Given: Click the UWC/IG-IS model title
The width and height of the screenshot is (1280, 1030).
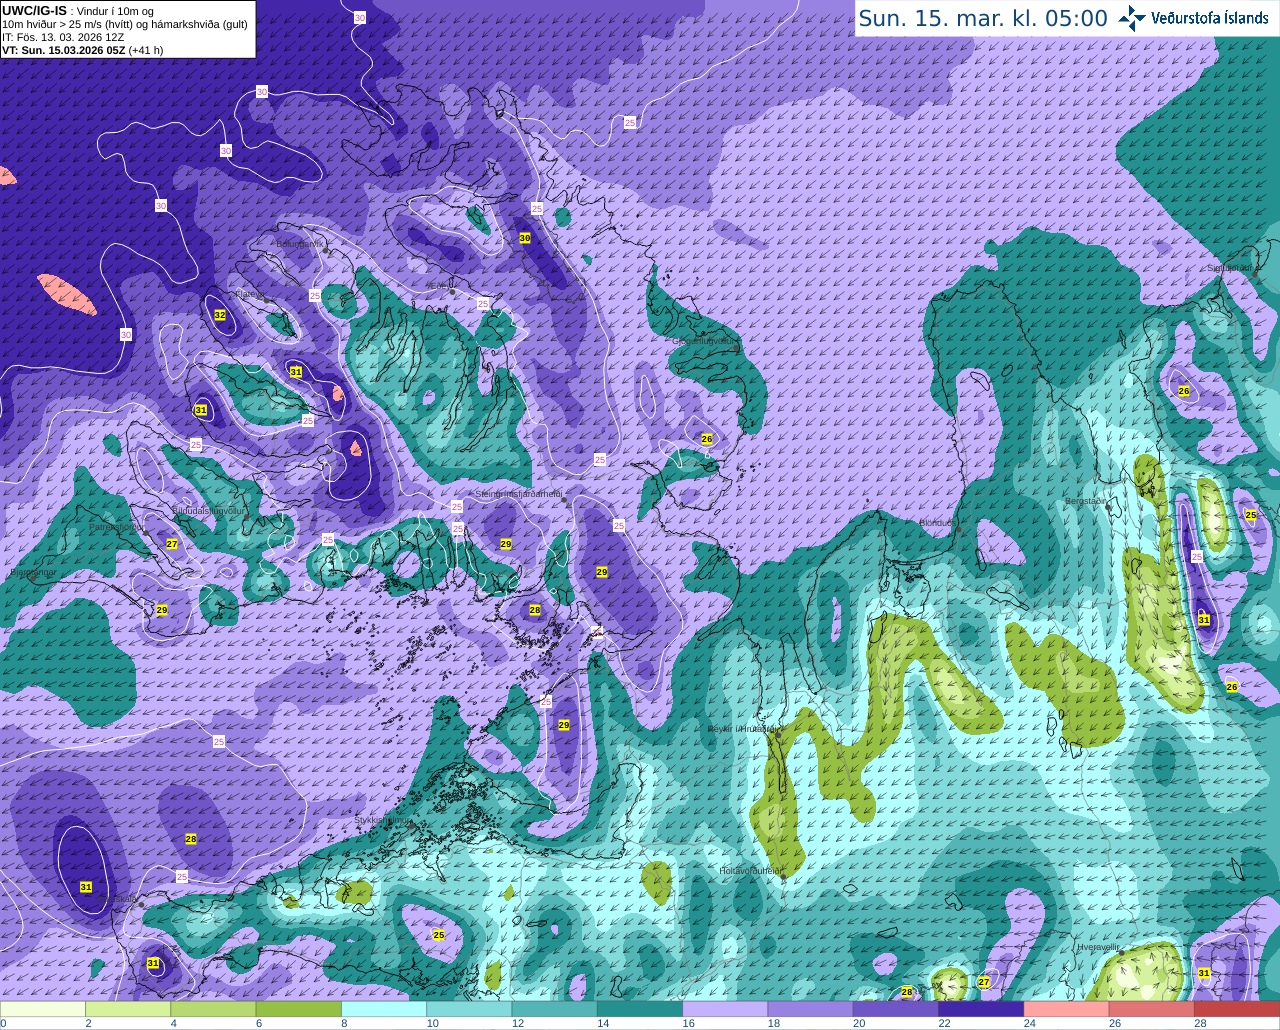Looking at the screenshot, I should tap(34, 10).
